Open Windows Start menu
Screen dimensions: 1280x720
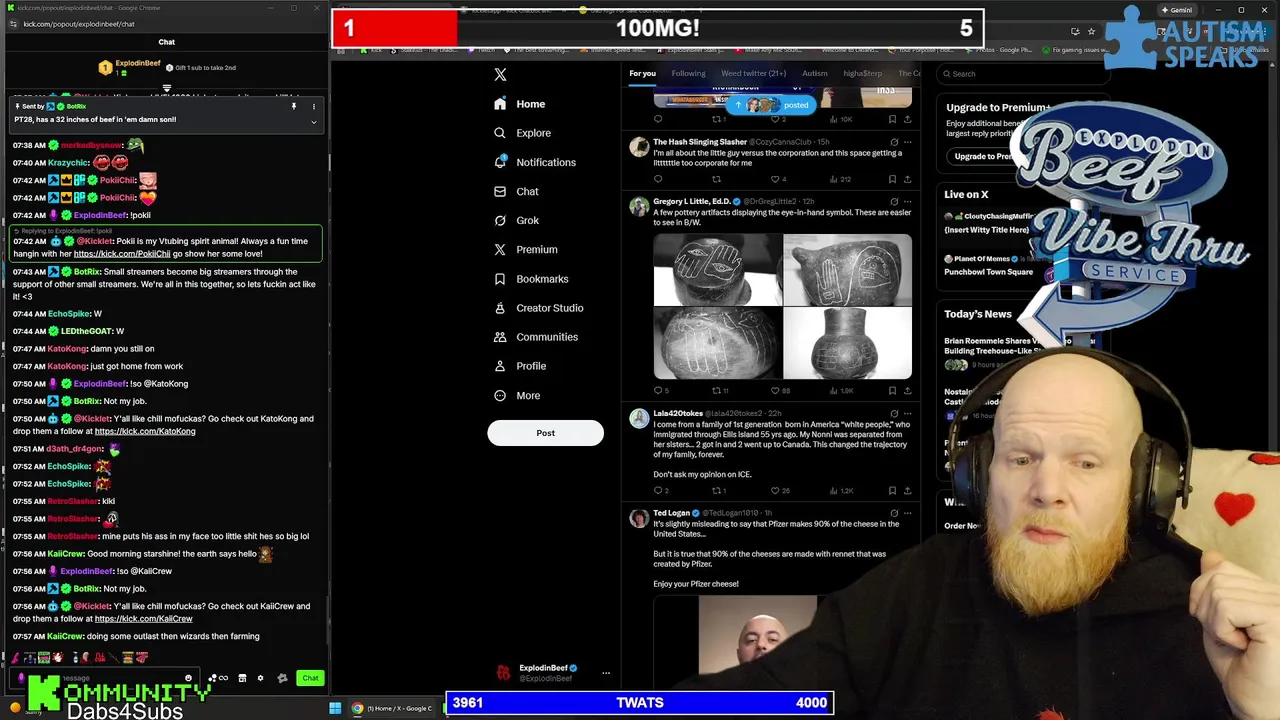[x=335, y=708]
